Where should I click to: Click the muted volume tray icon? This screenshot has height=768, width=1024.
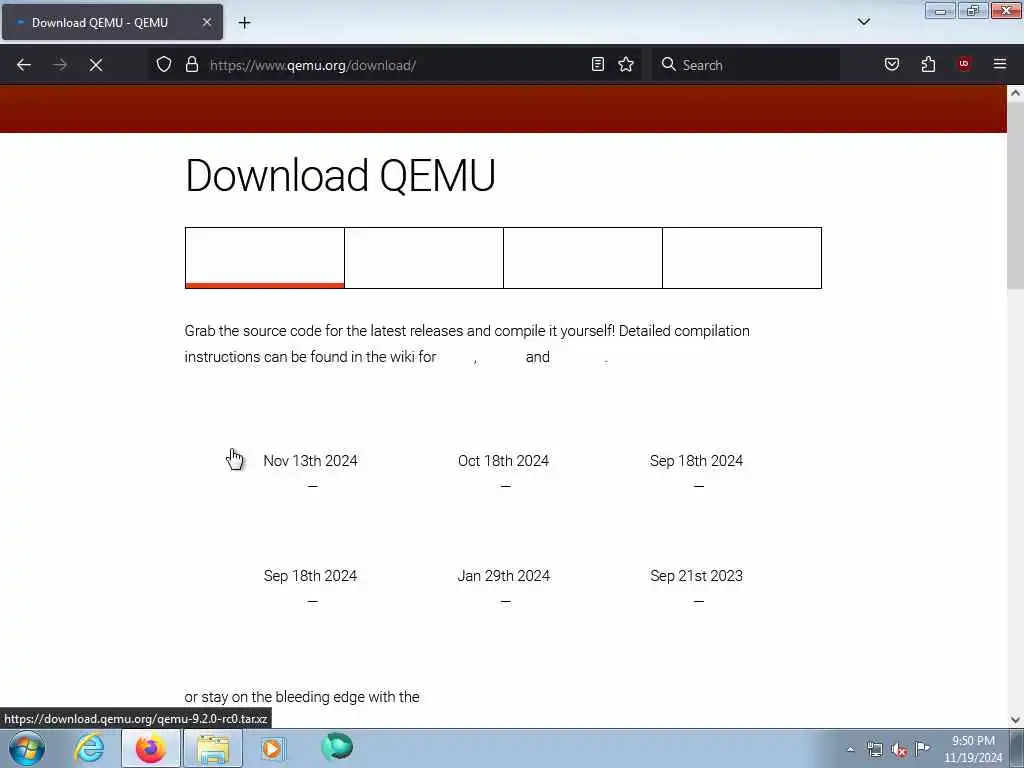[899, 750]
